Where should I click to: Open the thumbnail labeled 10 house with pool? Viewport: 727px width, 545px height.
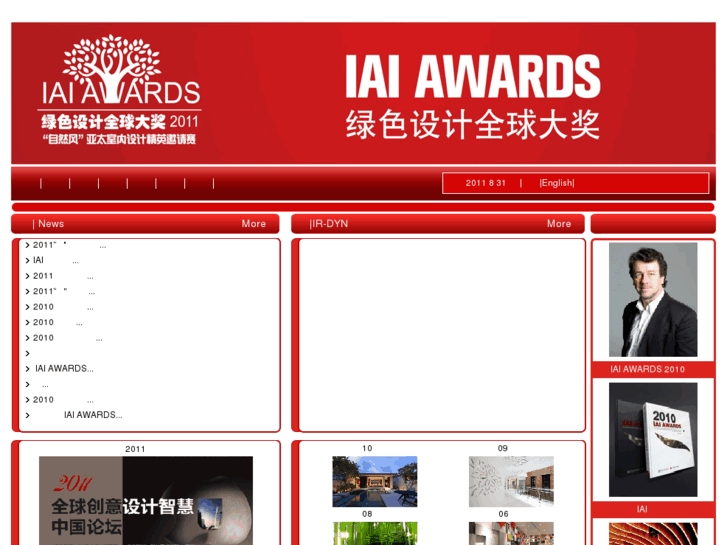[375, 481]
